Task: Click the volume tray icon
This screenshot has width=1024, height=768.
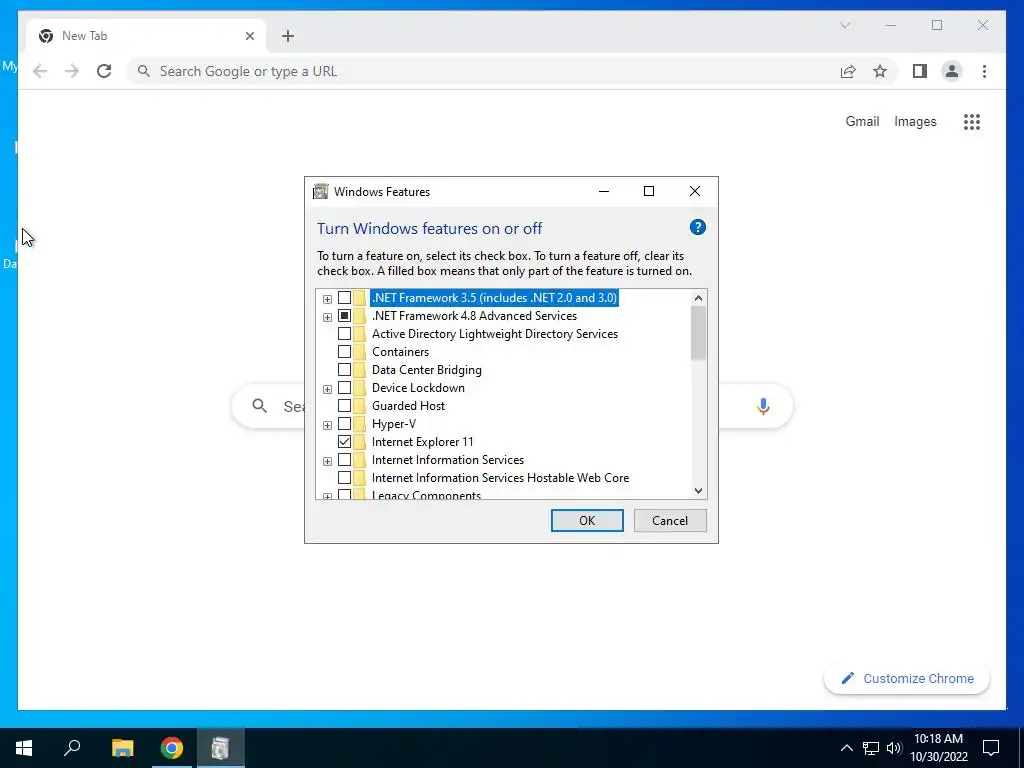Action: click(894, 748)
